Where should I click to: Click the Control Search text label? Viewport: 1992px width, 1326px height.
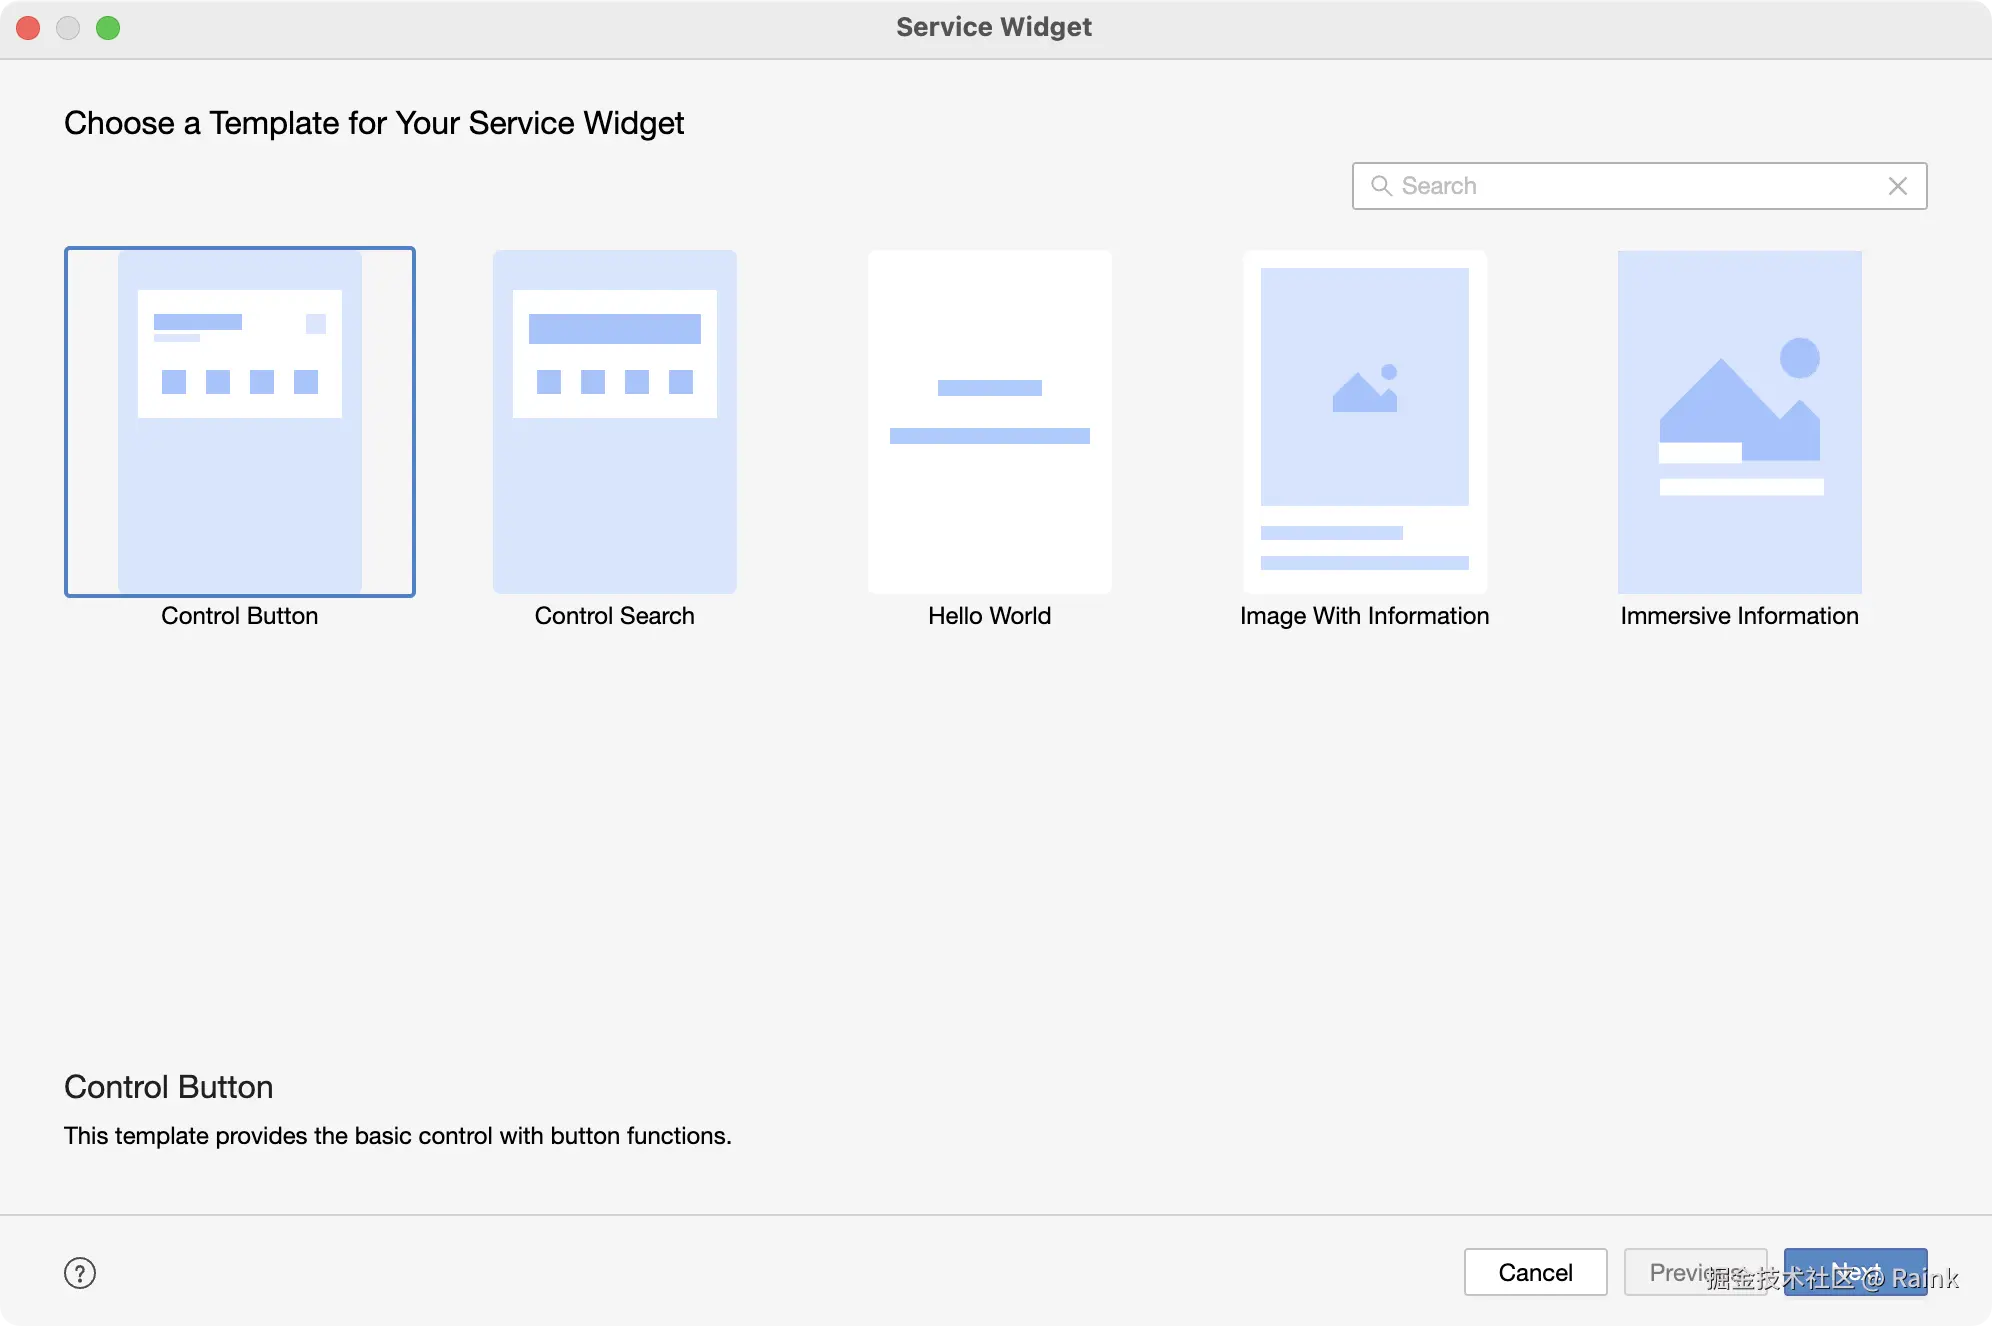coord(614,616)
